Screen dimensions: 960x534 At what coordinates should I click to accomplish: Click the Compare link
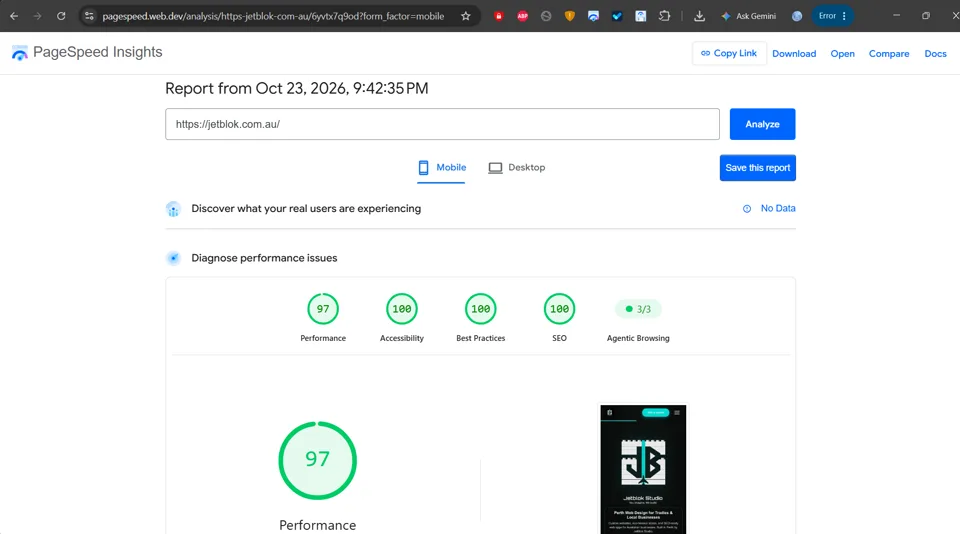pos(889,54)
